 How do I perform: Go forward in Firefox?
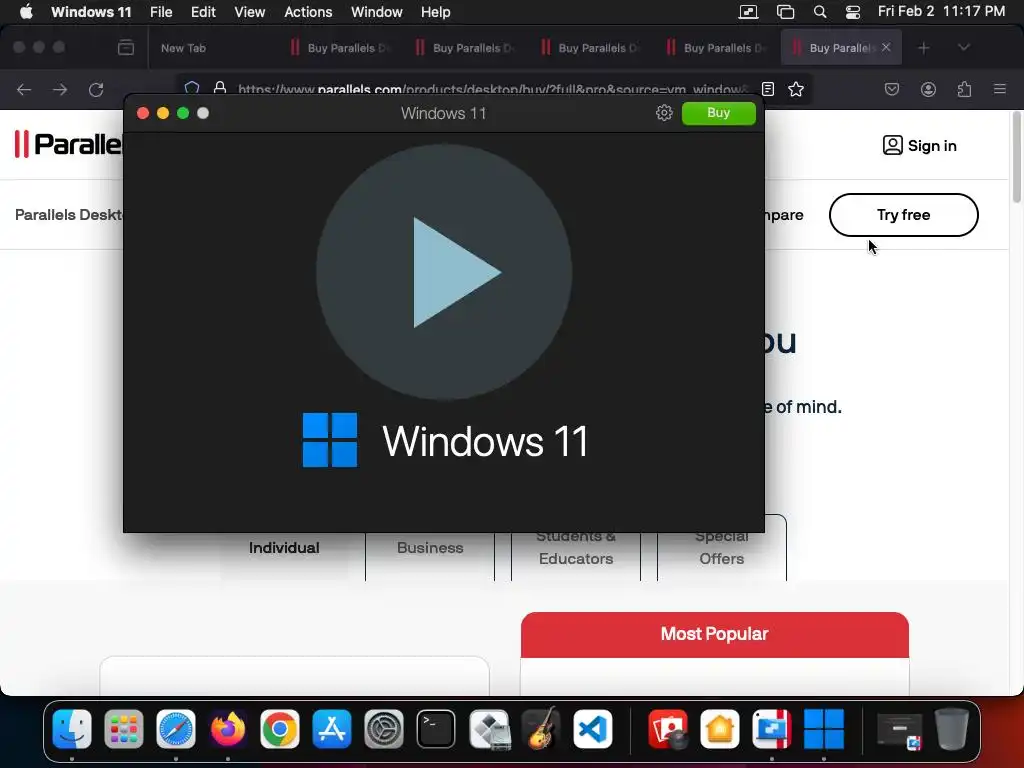click(x=60, y=89)
